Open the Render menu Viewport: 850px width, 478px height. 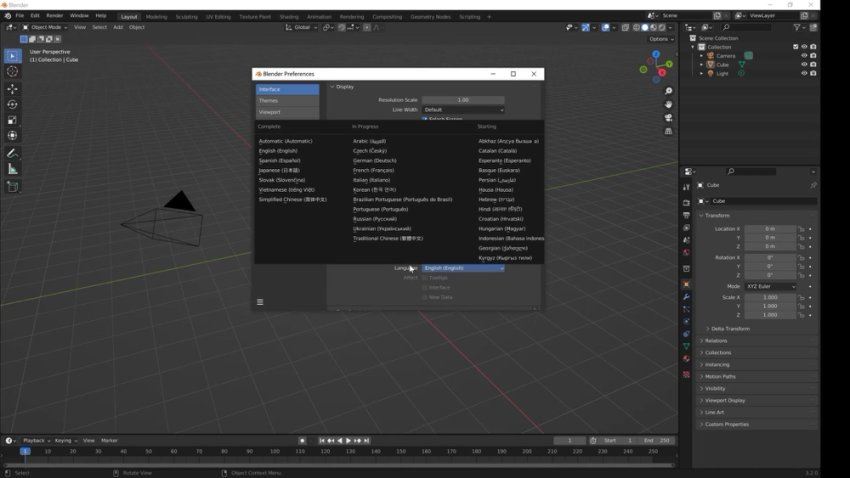(x=55, y=16)
